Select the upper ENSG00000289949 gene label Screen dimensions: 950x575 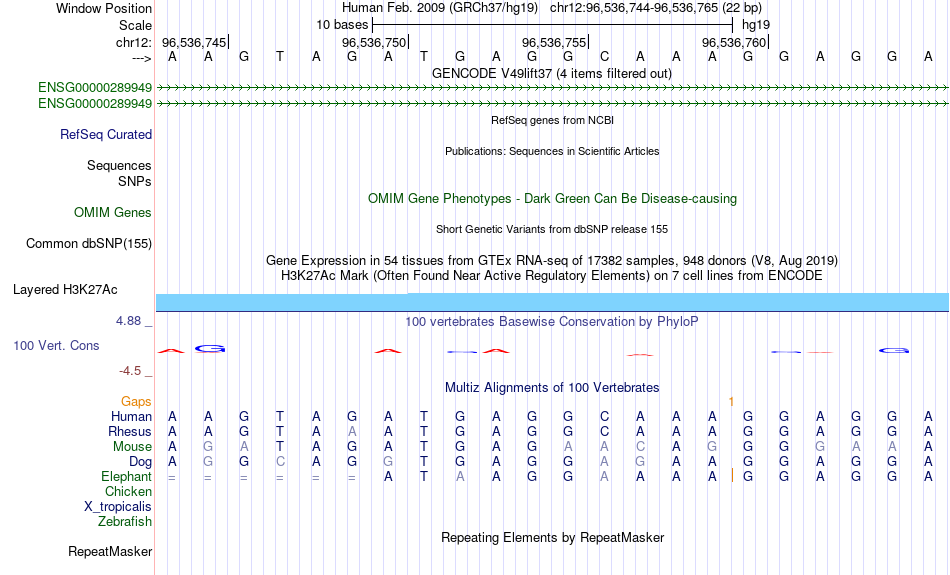(x=95, y=88)
